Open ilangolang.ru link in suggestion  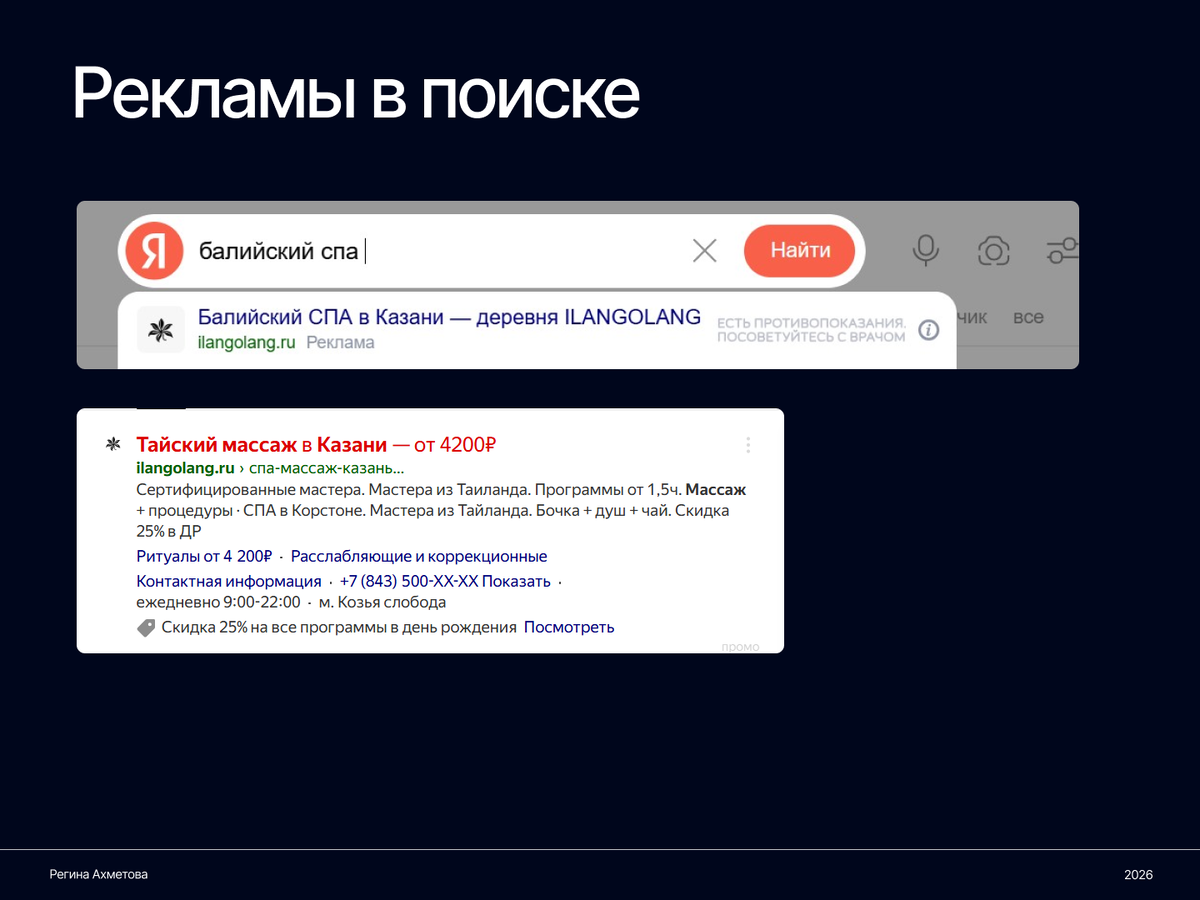(x=247, y=342)
